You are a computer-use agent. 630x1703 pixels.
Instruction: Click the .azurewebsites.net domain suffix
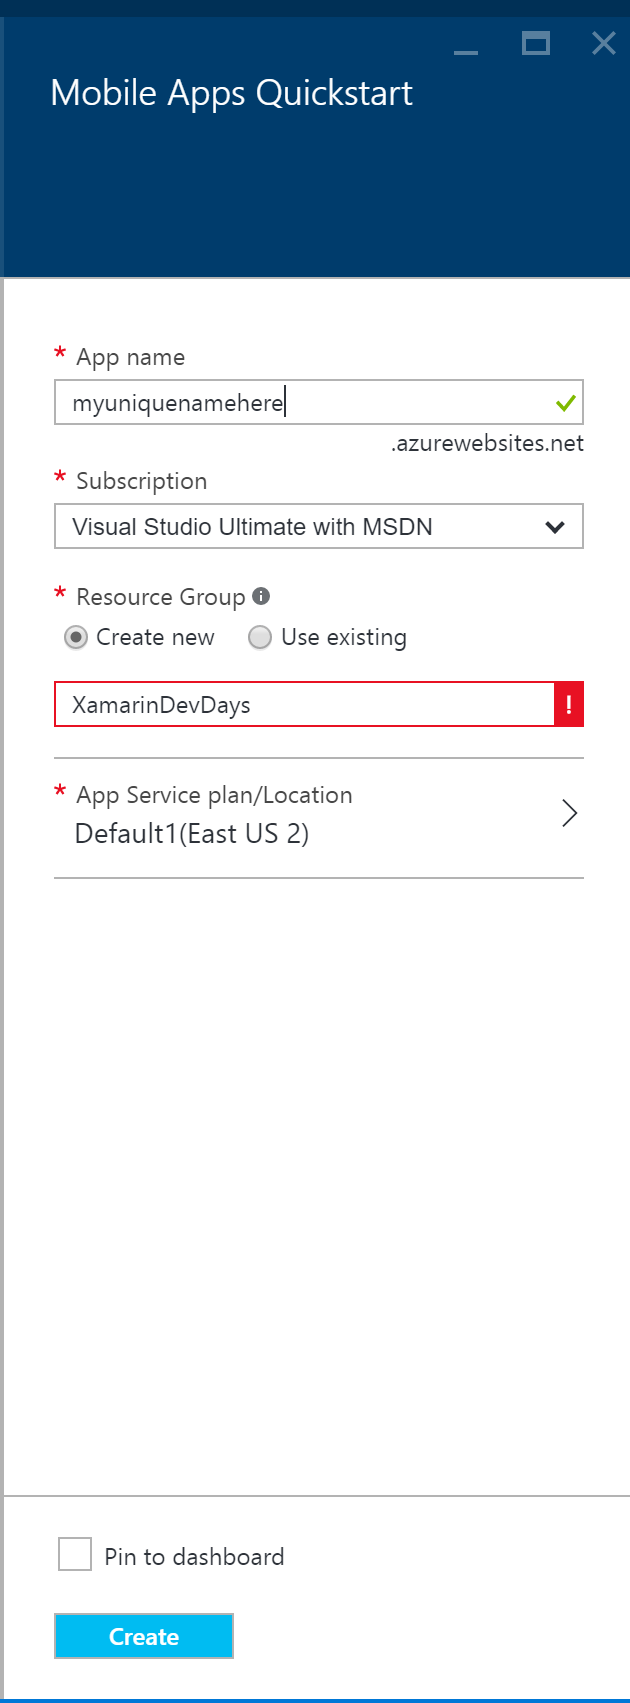point(487,444)
